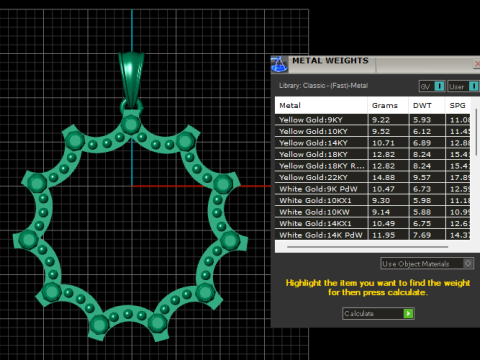Select the White Gold:9K PdW row

(x=372, y=189)
